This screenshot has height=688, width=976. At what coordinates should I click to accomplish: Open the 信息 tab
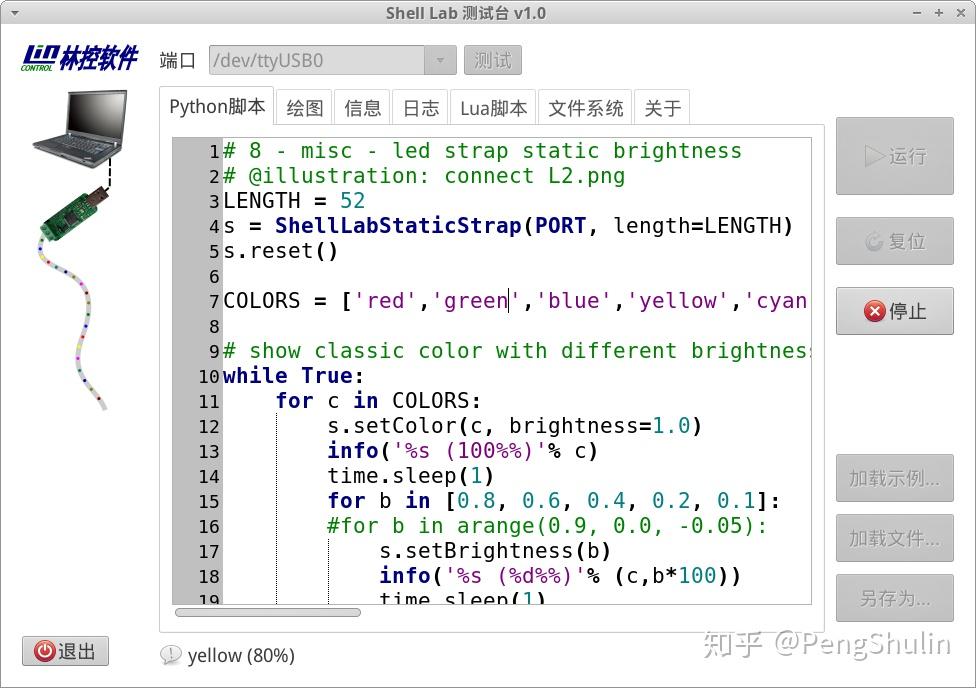(362, 107)
